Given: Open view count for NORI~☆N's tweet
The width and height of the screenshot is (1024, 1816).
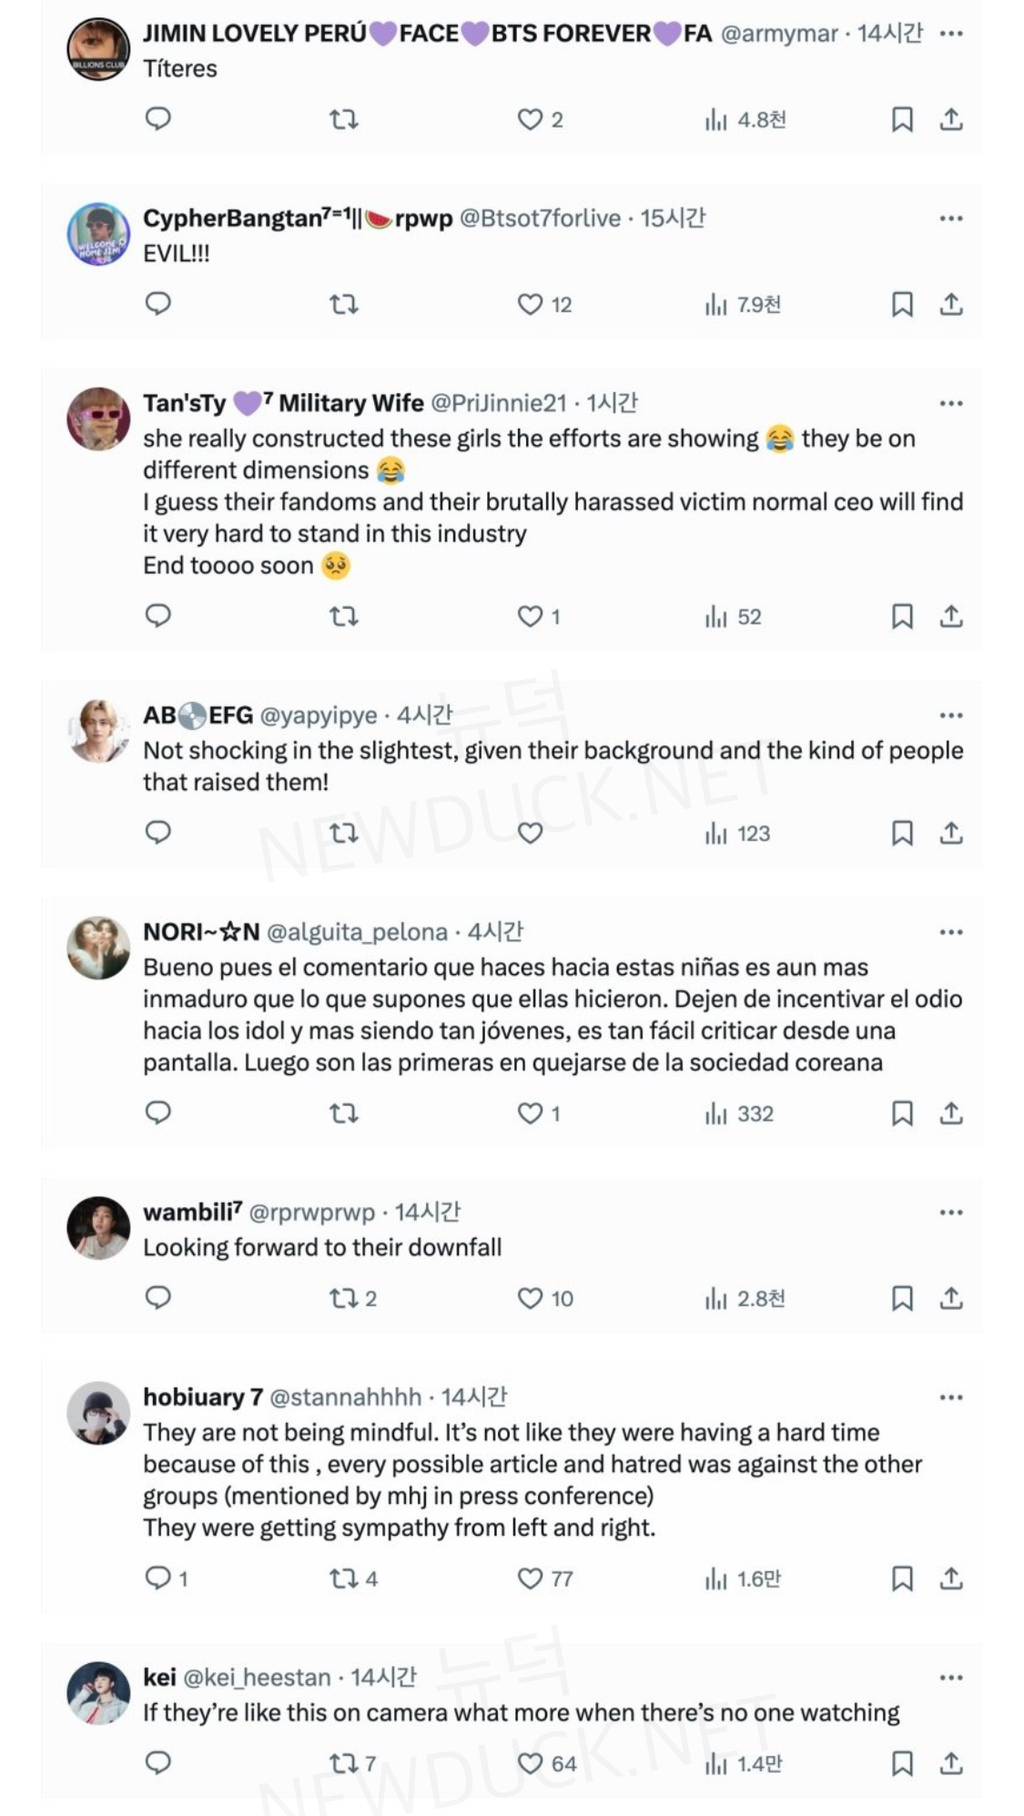Looking at the screenshot, I should pyautogui.click(x=717, y=1113).
